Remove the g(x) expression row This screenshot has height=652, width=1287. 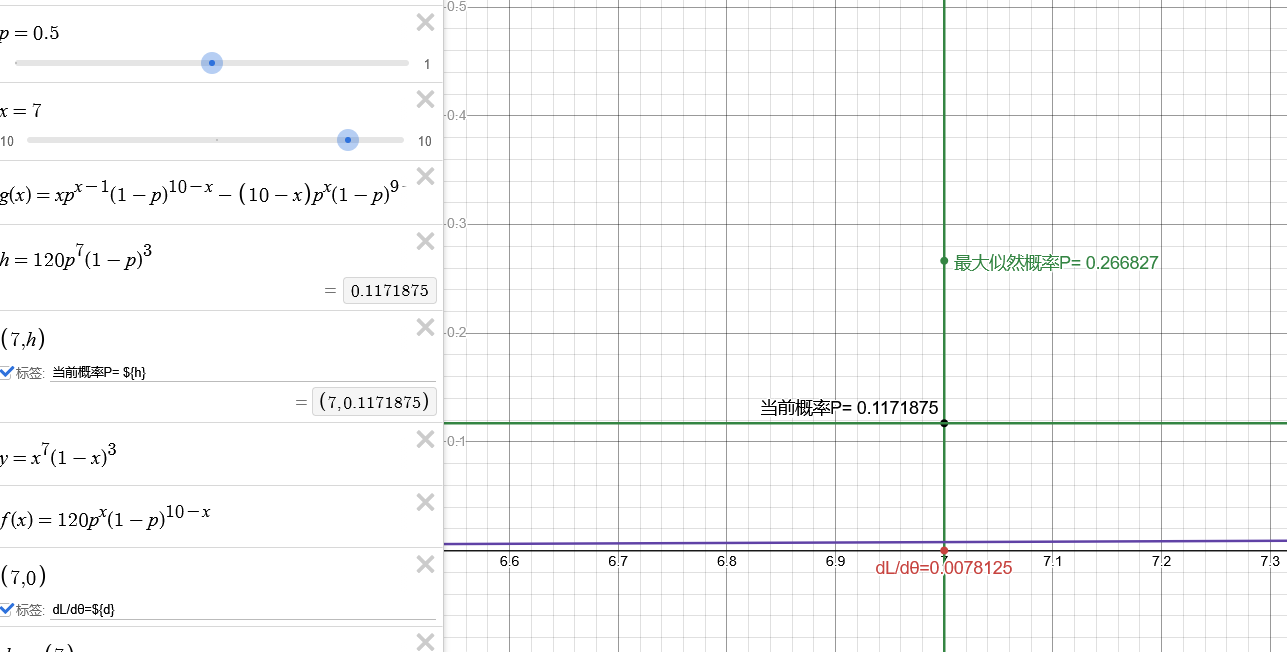tap(425, 176)
